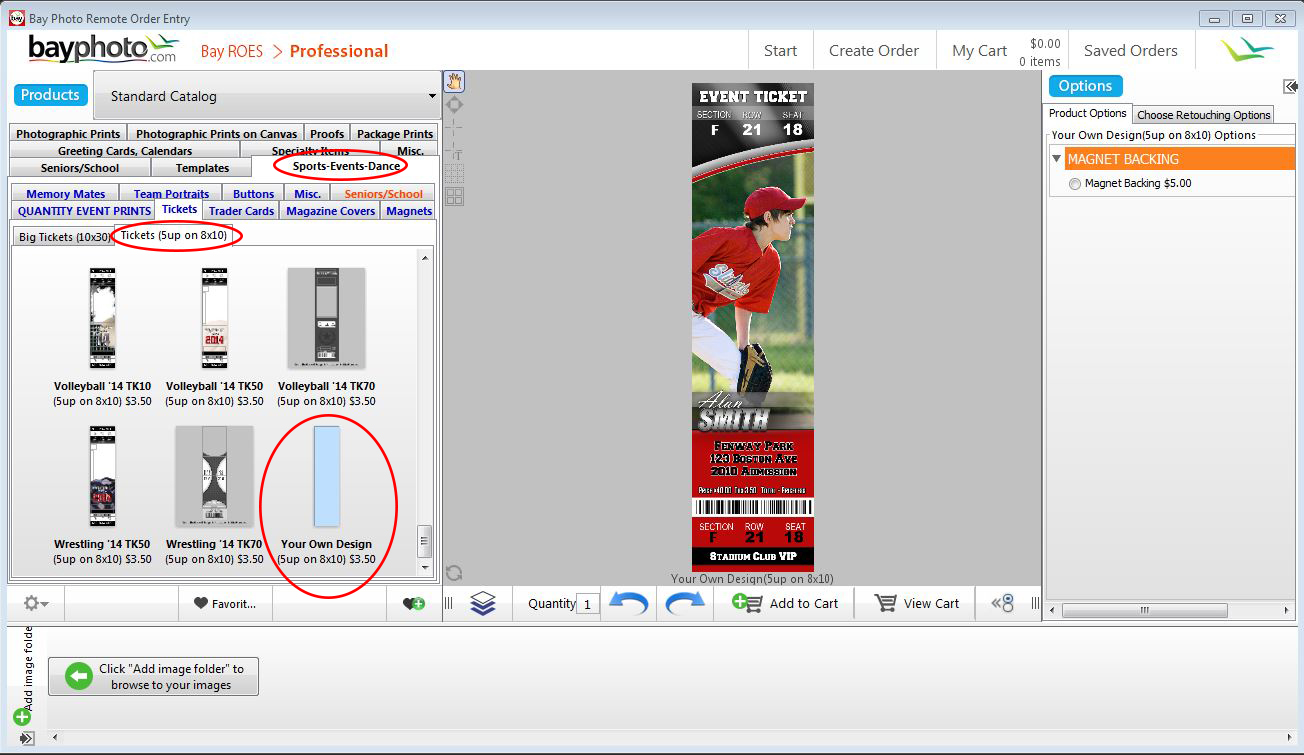
Task: Click the View Cart button
Action: tap(916, 603)
